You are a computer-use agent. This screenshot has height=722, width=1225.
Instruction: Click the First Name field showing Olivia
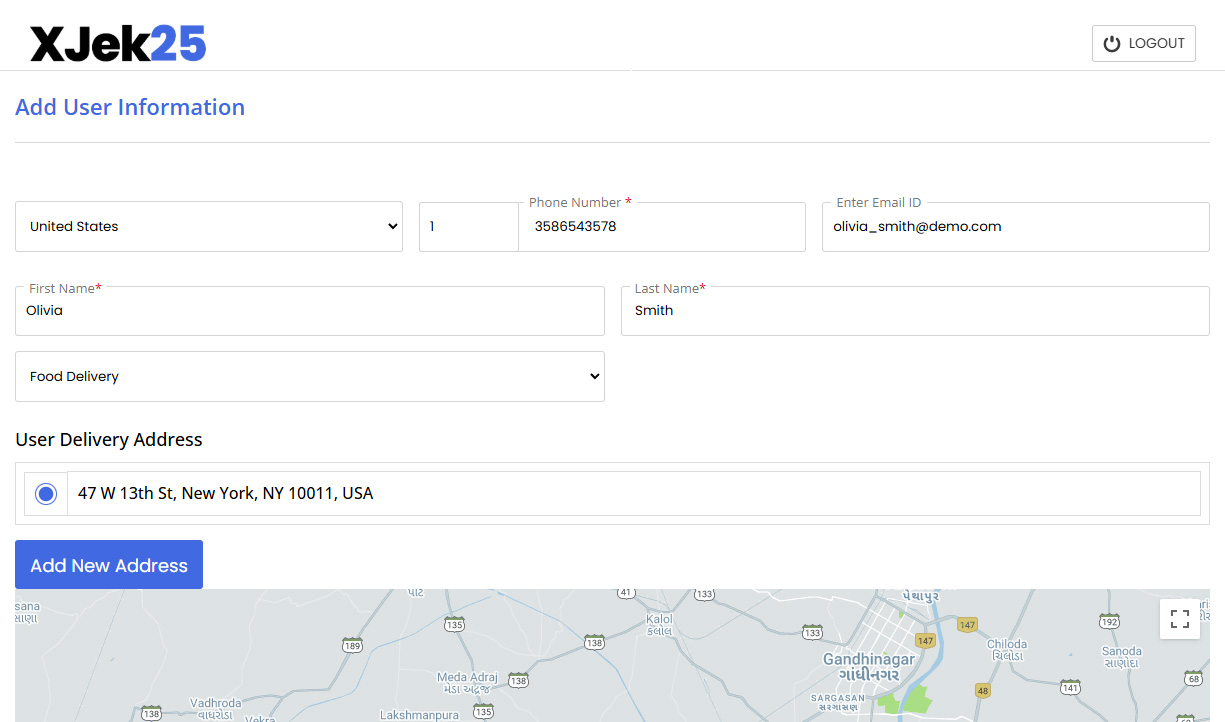tap(310, 310)
